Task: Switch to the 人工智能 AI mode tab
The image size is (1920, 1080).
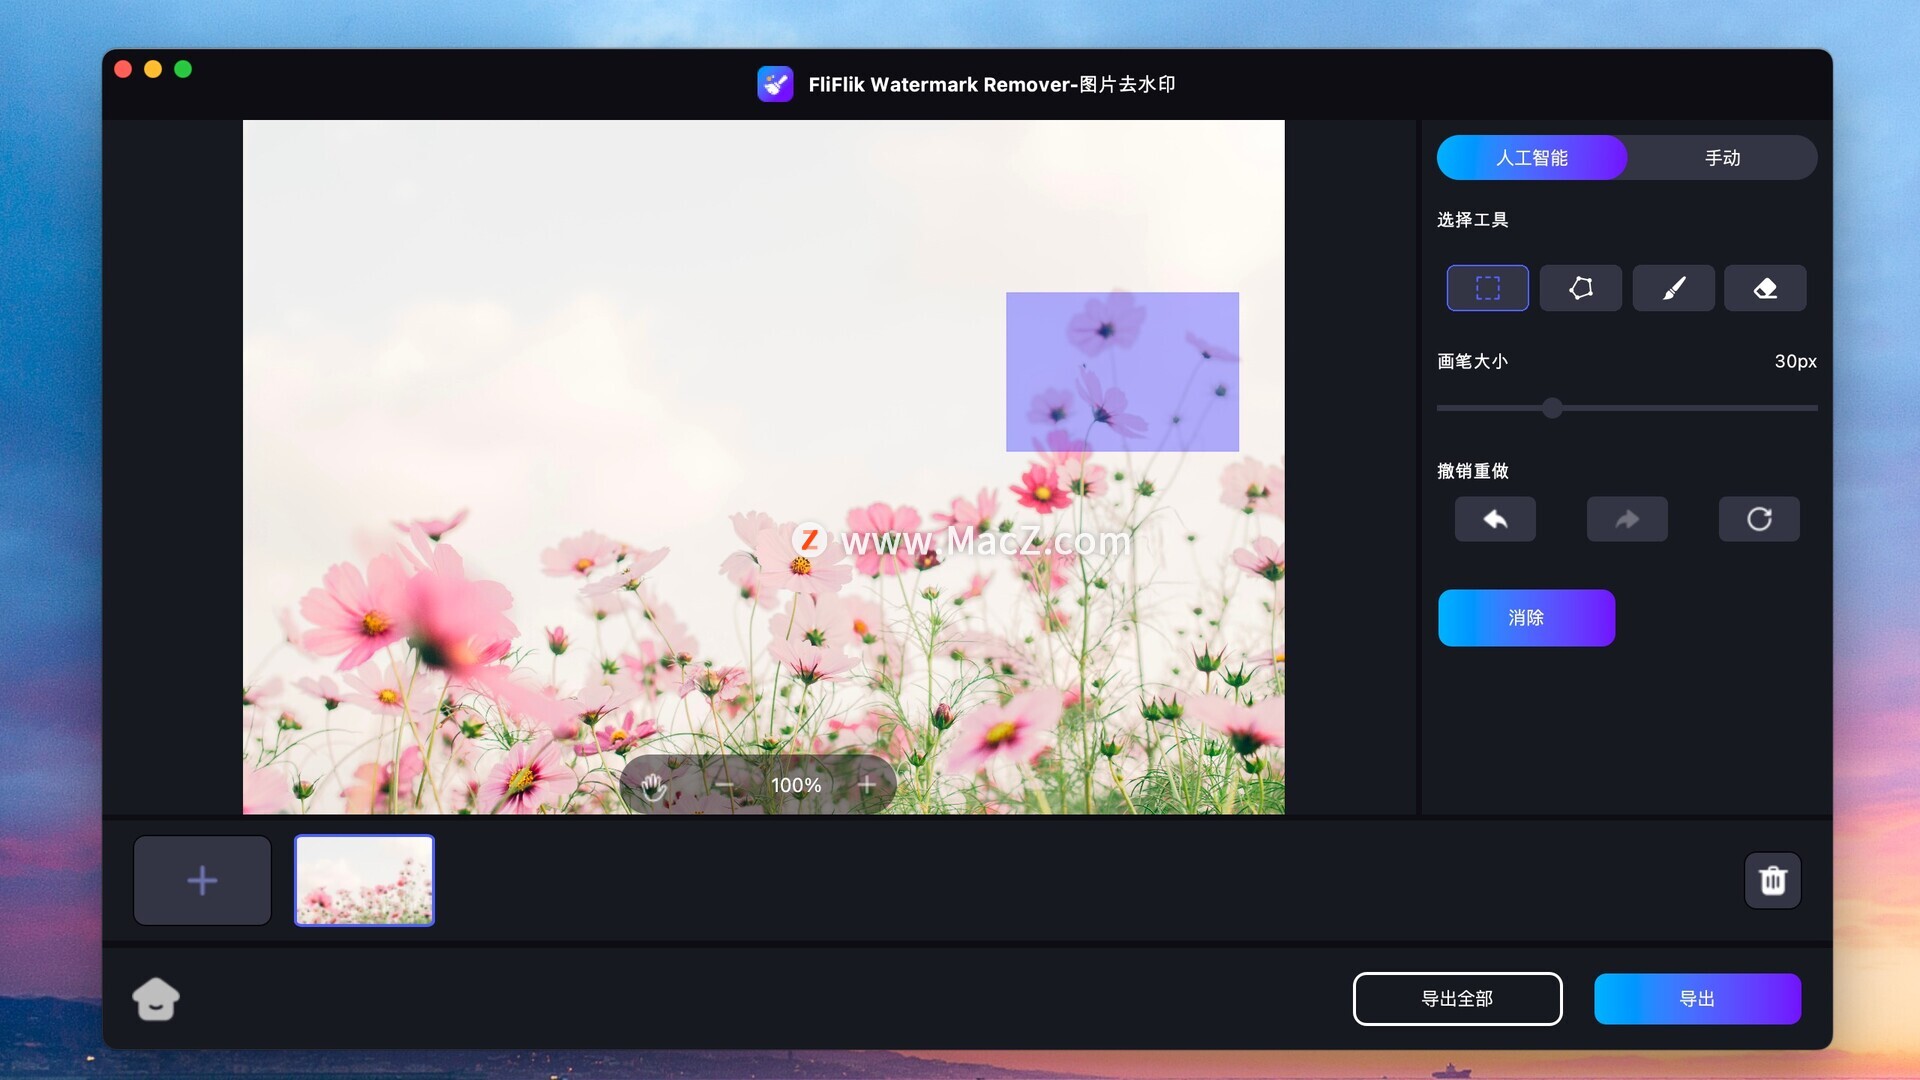Action: [1532, 158]
